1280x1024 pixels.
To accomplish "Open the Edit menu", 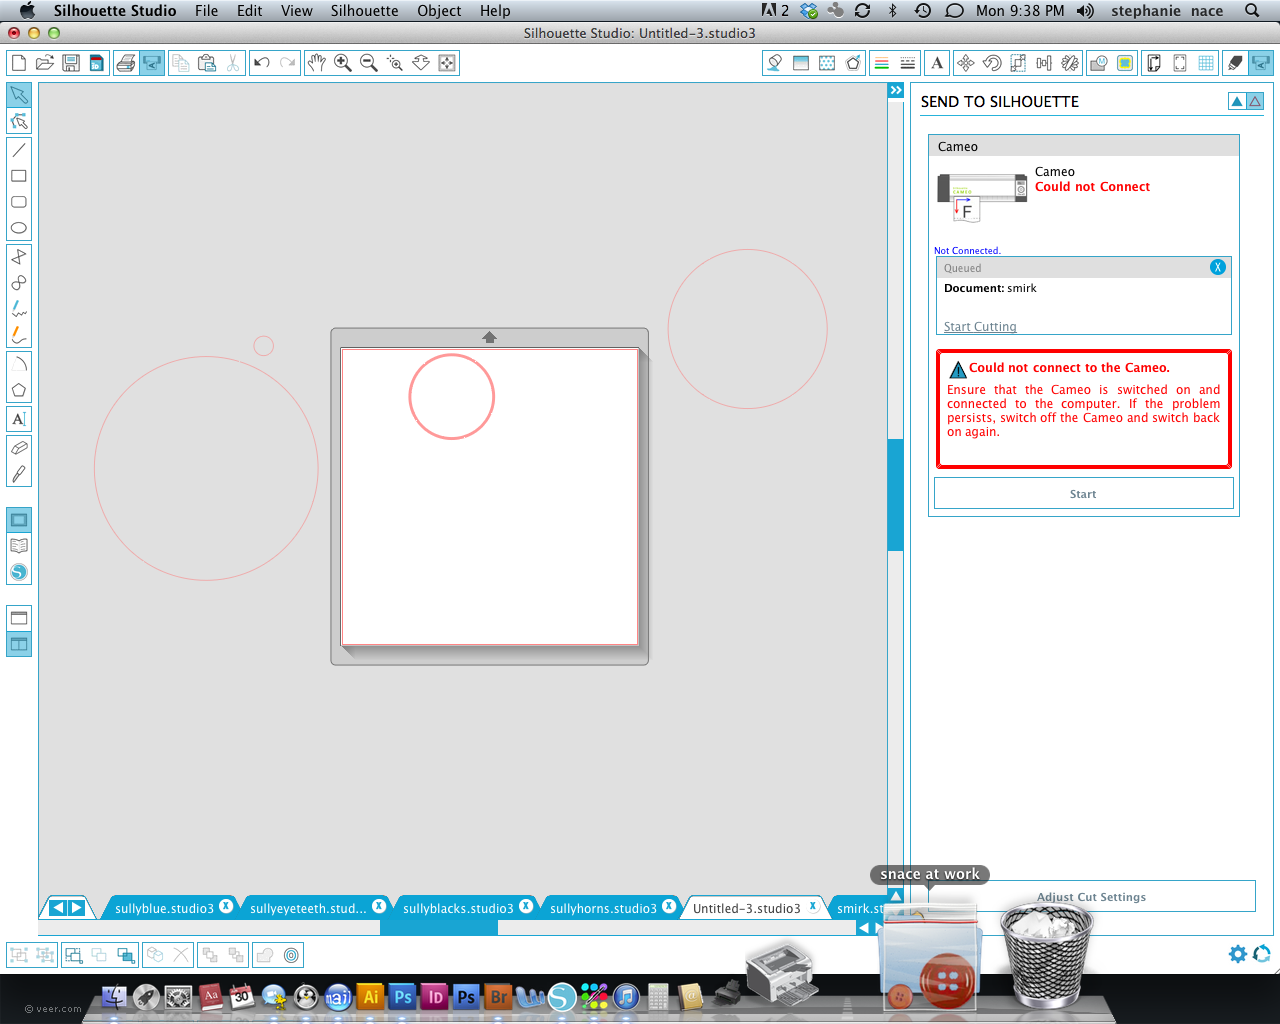I will pyautogui.click(x=250, y=10).
